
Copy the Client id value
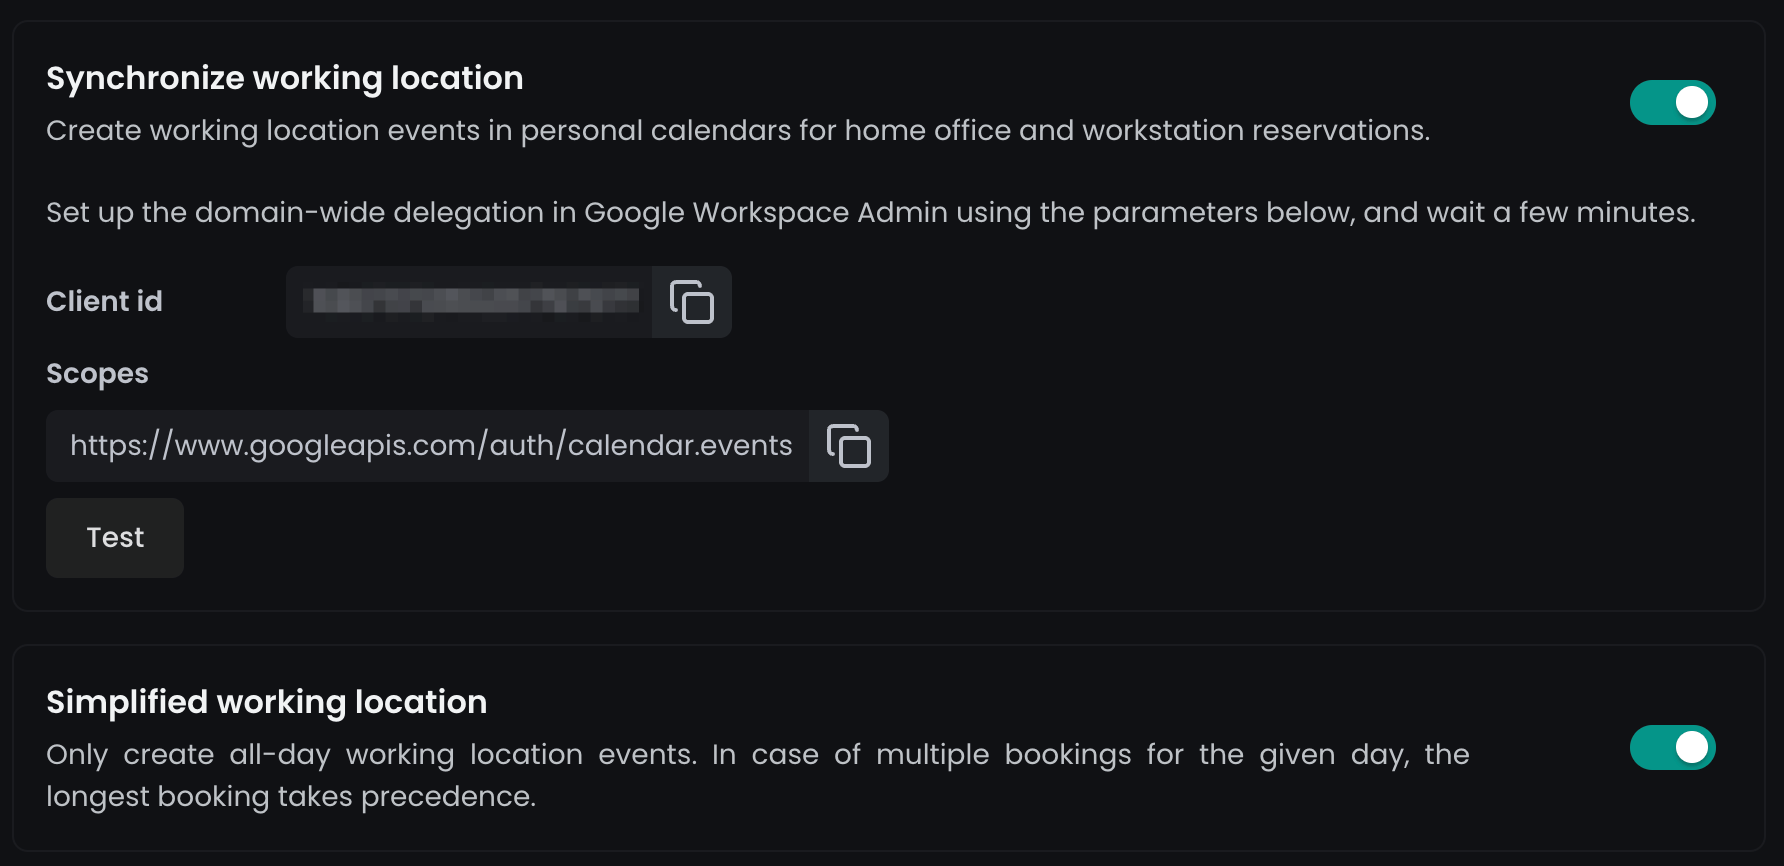tap(691, 302)
